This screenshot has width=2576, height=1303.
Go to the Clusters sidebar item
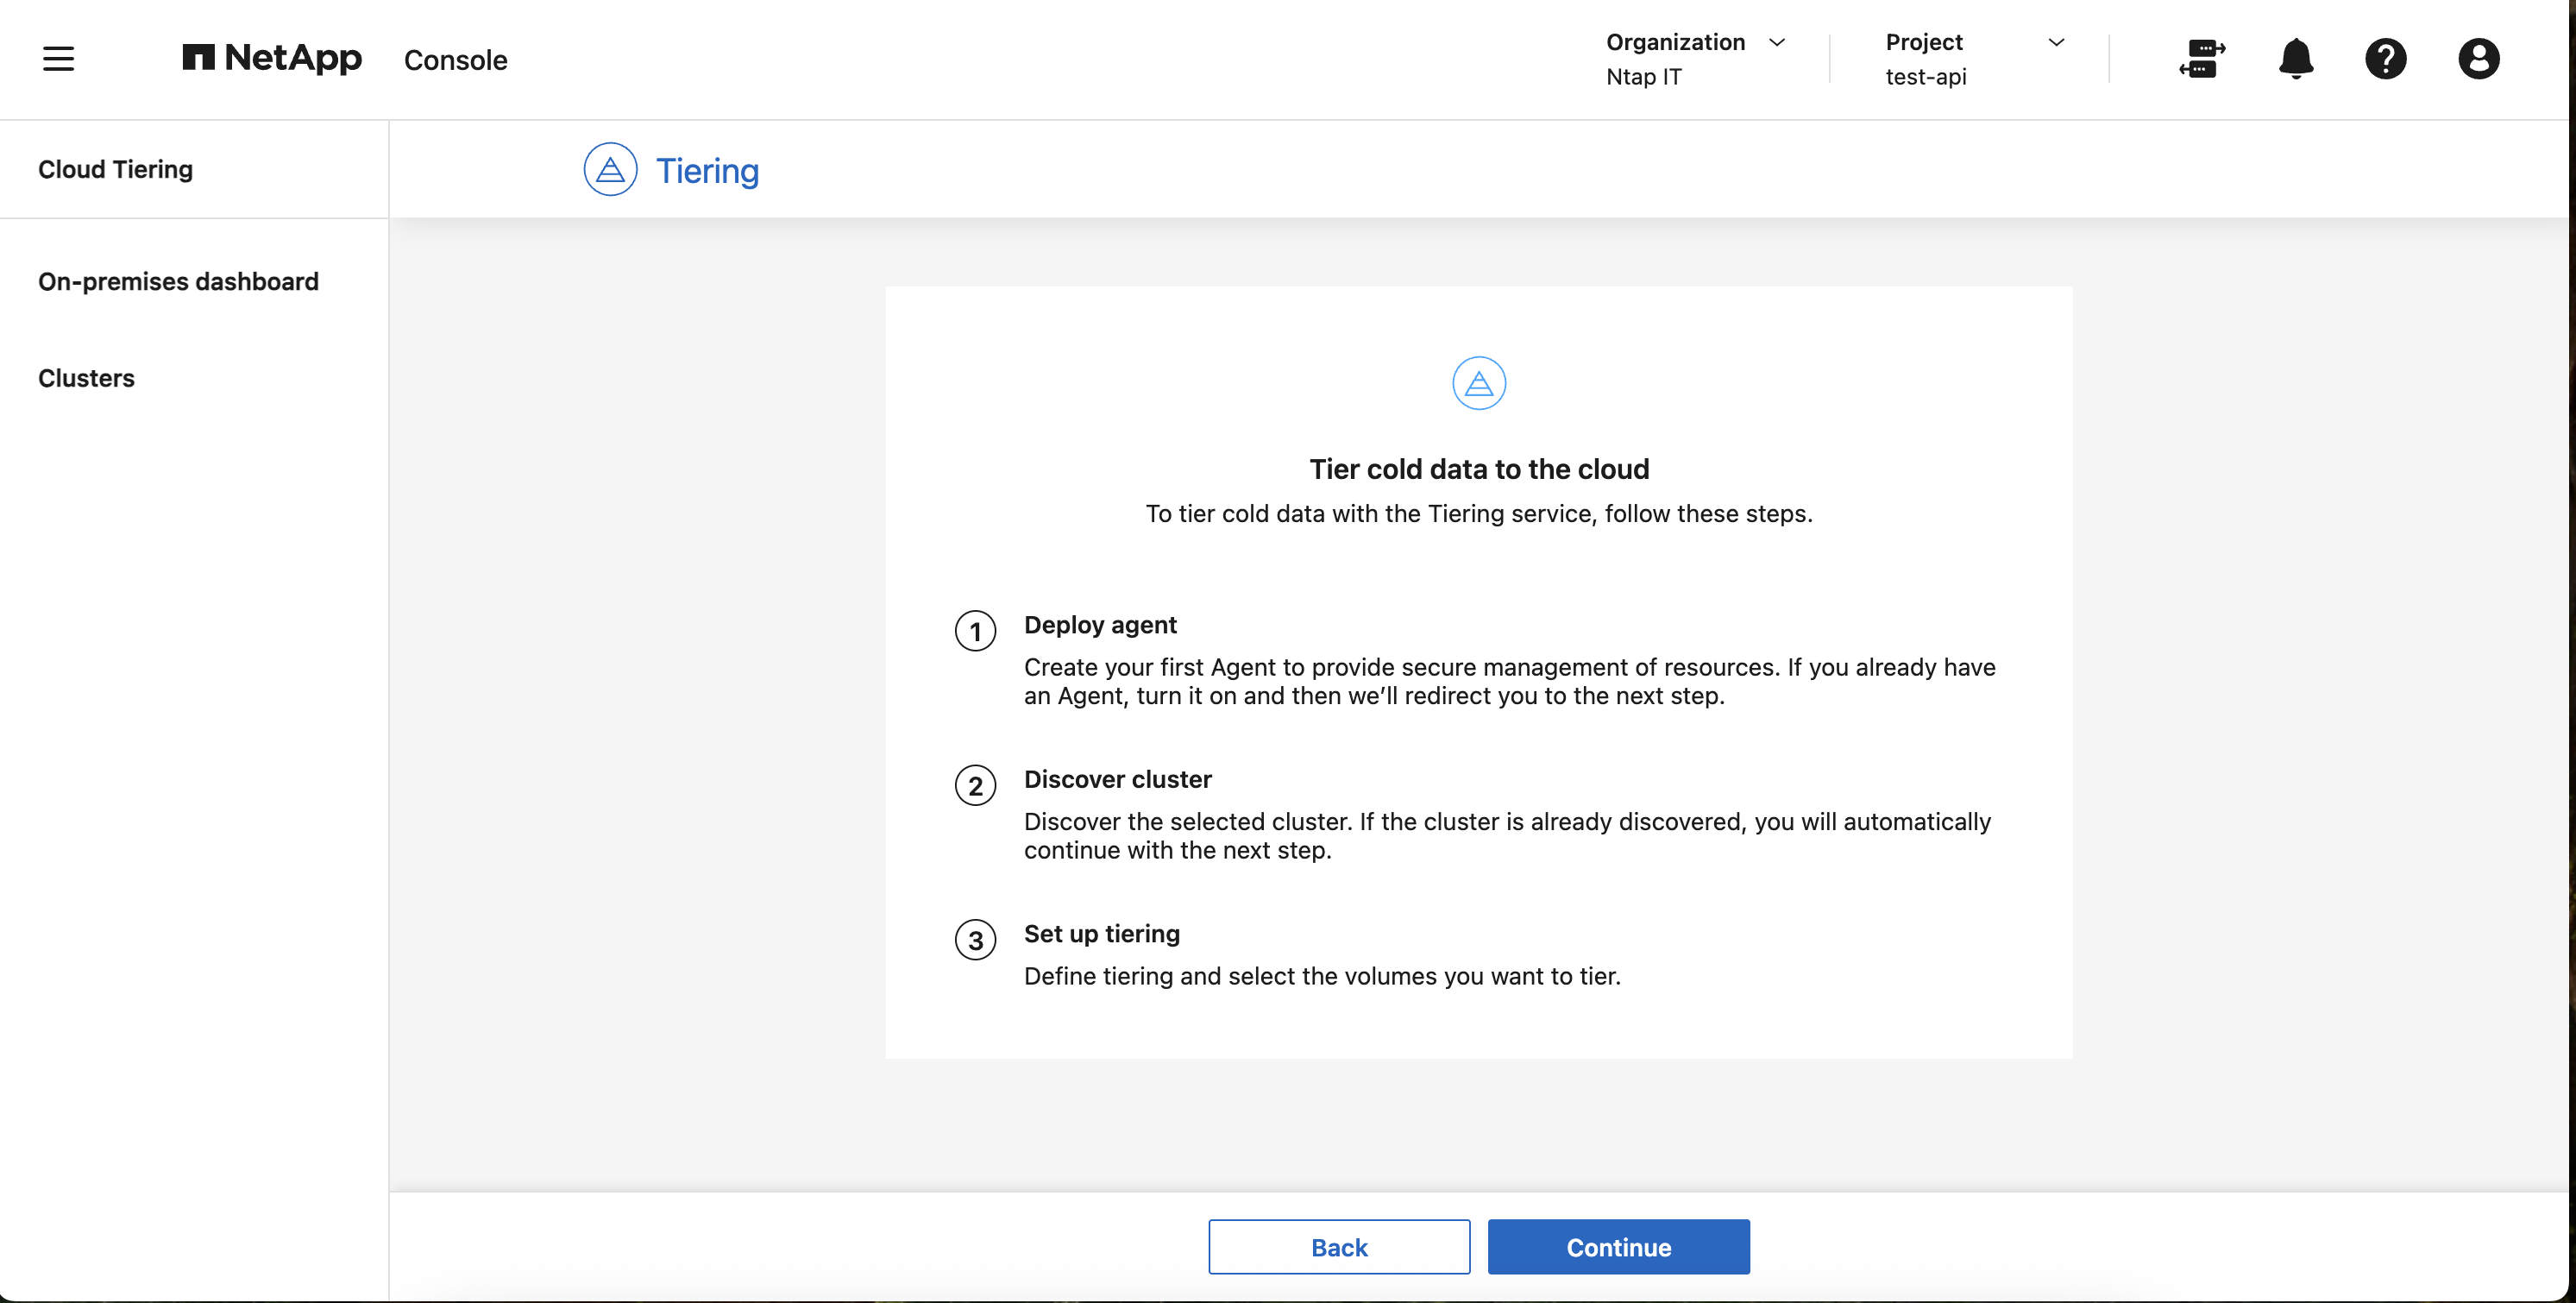point(86,378)
